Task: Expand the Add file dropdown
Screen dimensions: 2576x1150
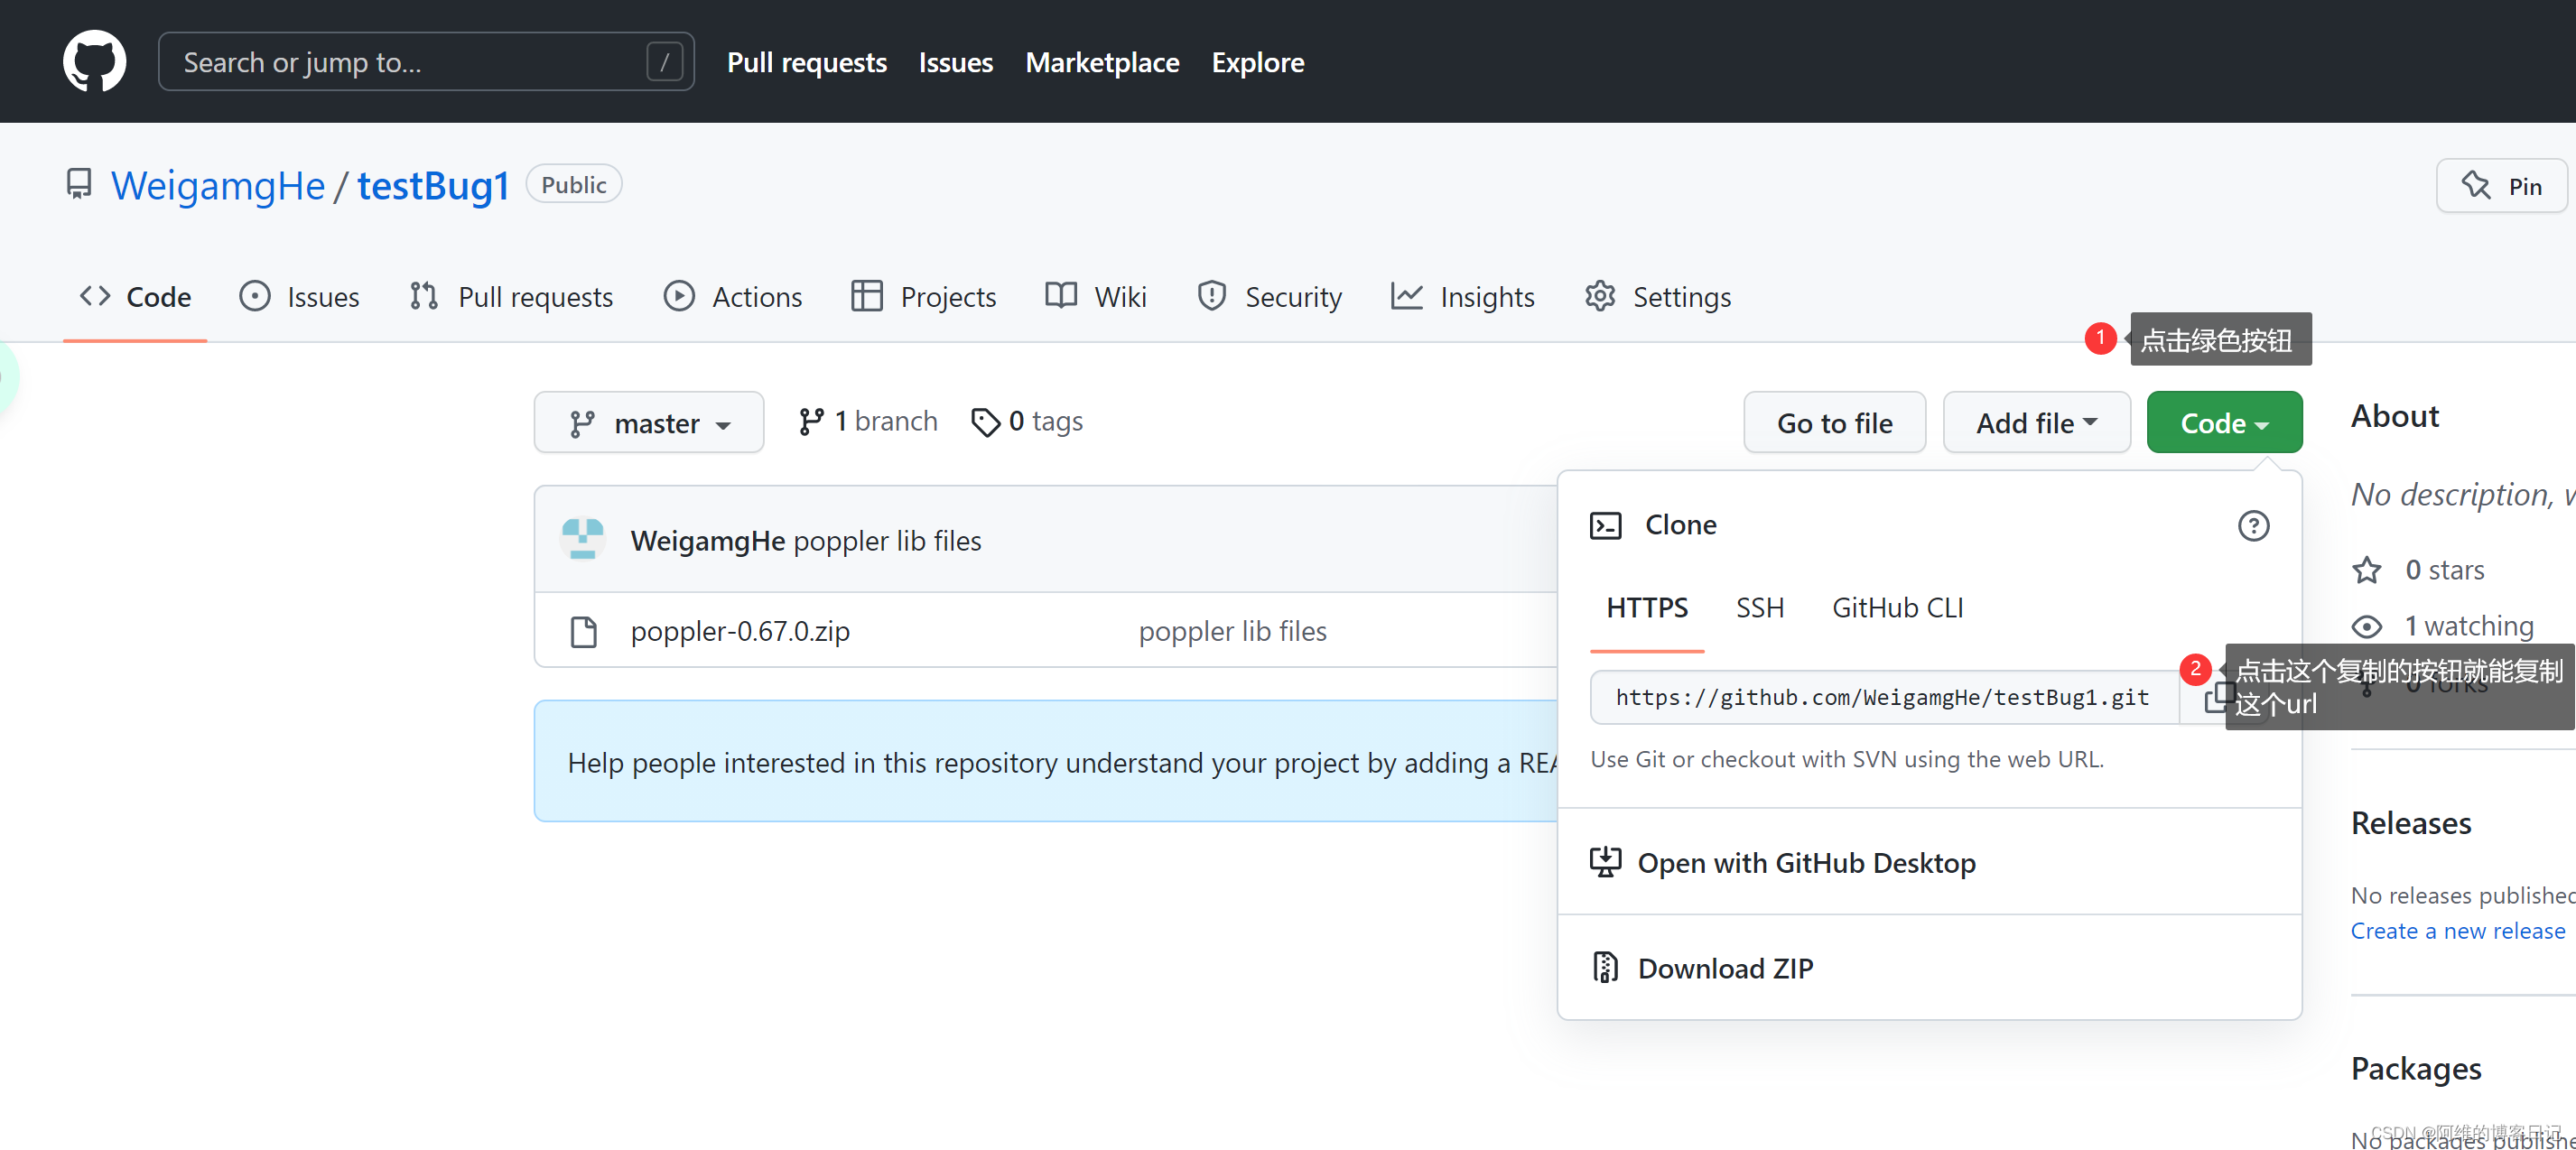Action: coord(2036,423)
